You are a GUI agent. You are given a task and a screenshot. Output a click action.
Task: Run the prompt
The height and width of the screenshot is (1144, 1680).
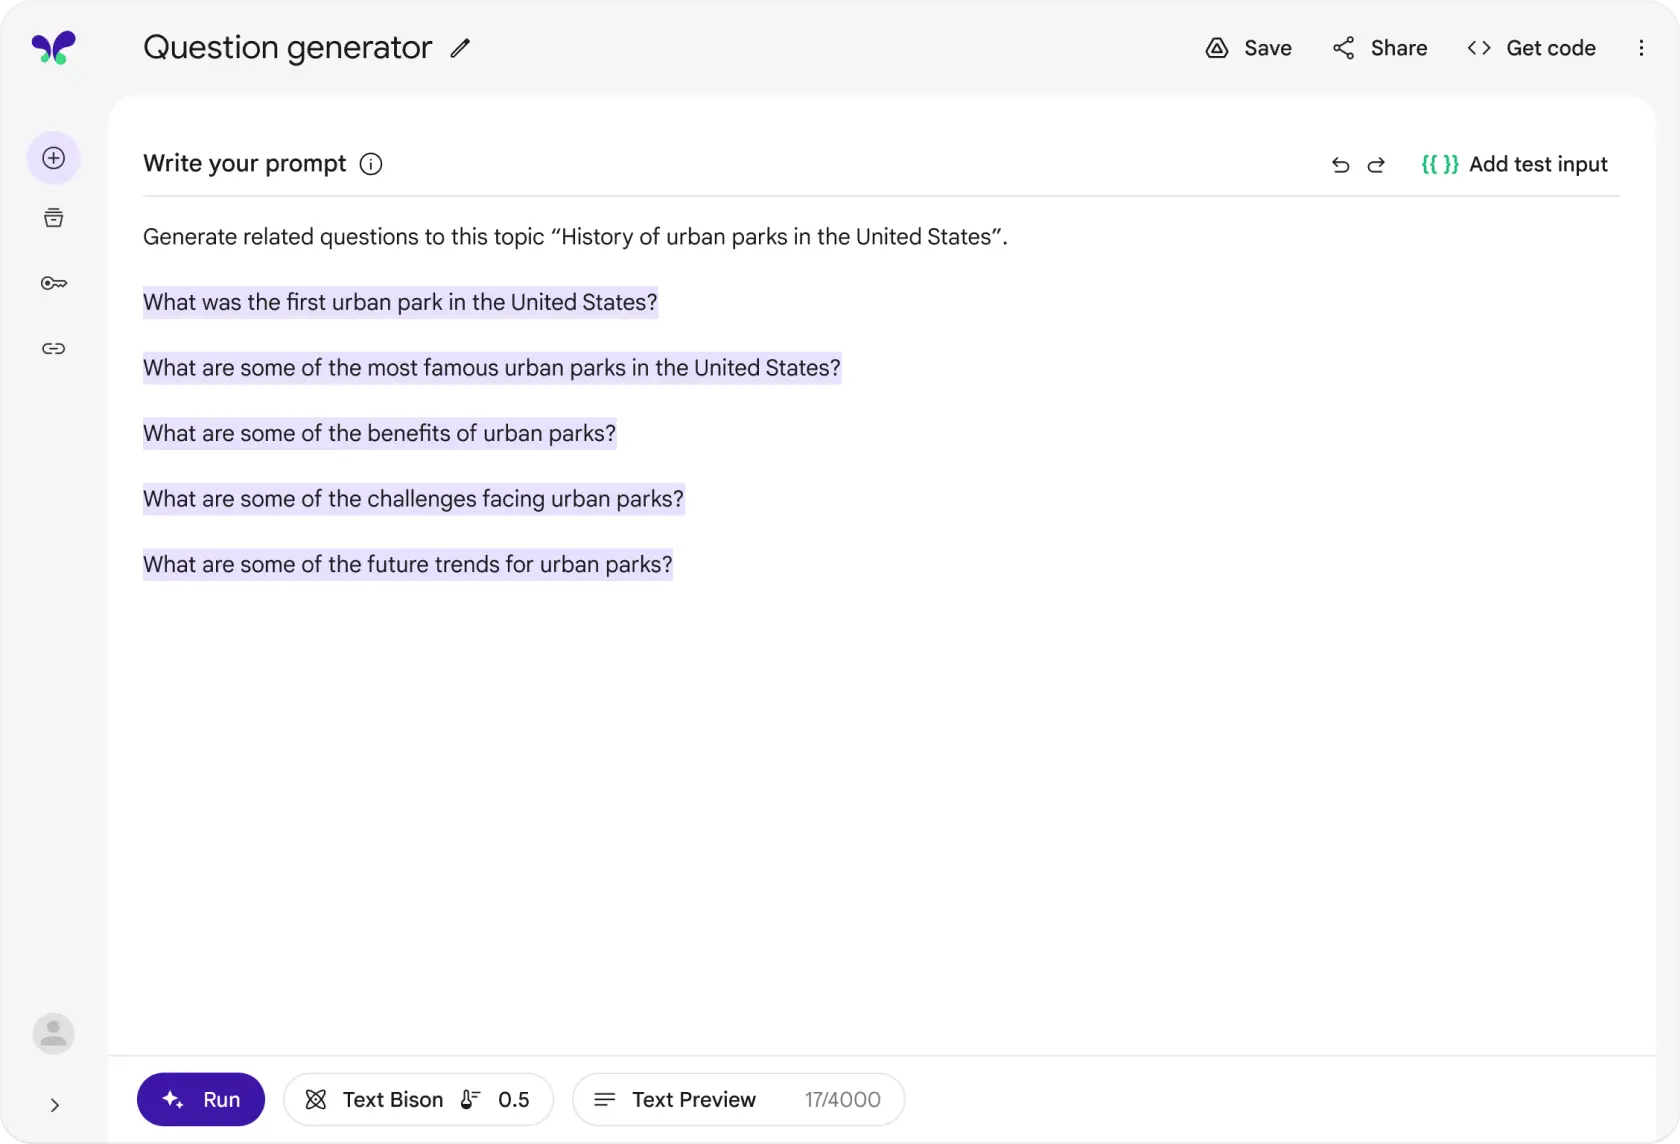pyautogui.click(x=201, y=1099)
